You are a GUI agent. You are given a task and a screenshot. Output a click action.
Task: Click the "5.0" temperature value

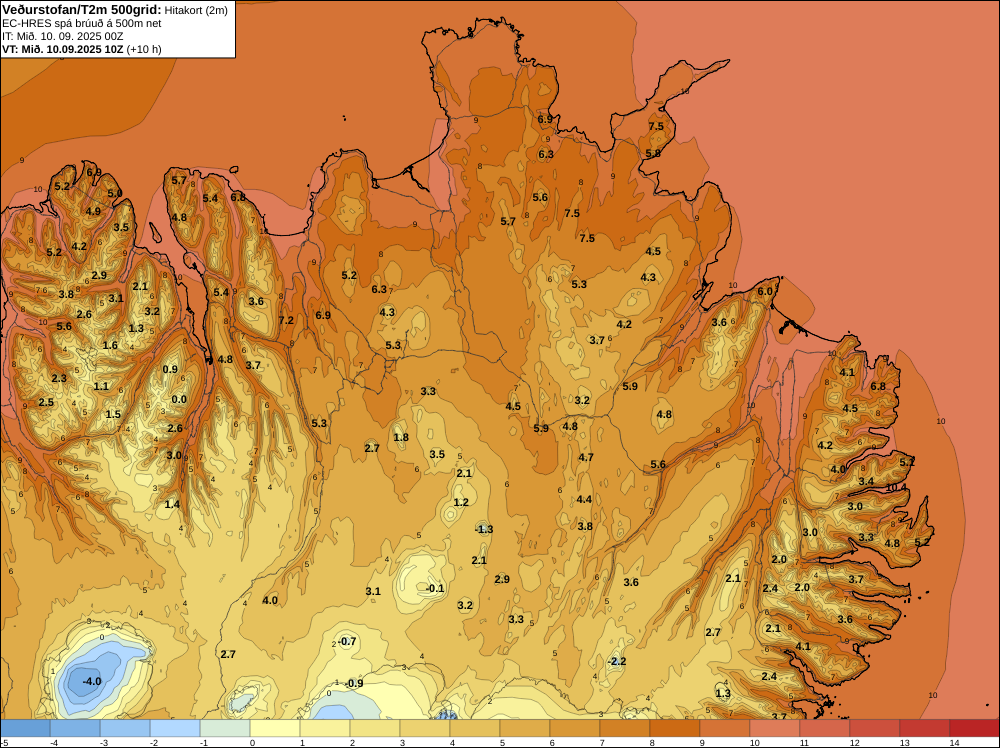point(114,193)
